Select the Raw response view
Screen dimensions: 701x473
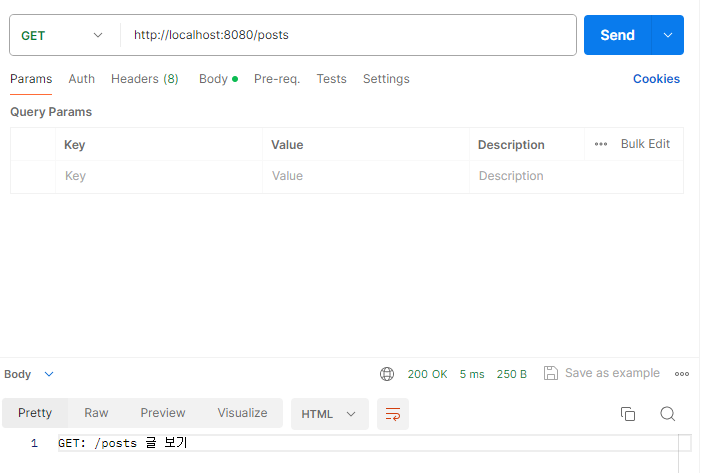(96, 413)
